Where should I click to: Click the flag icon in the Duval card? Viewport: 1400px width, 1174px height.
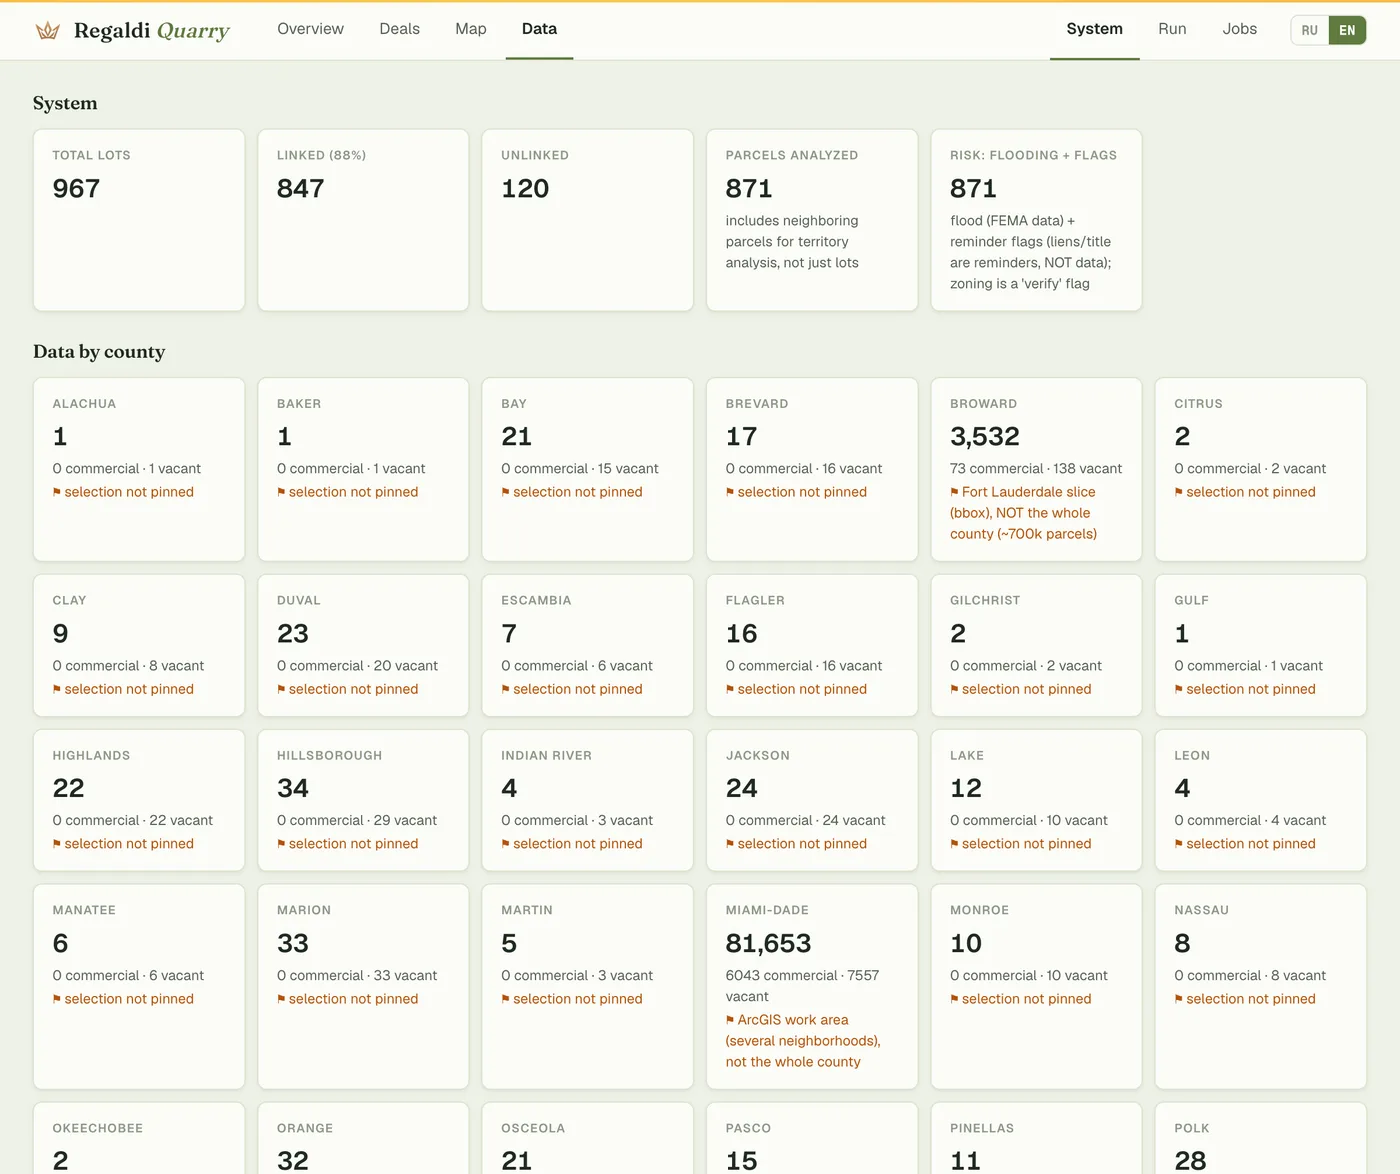(x=281, y=689)
